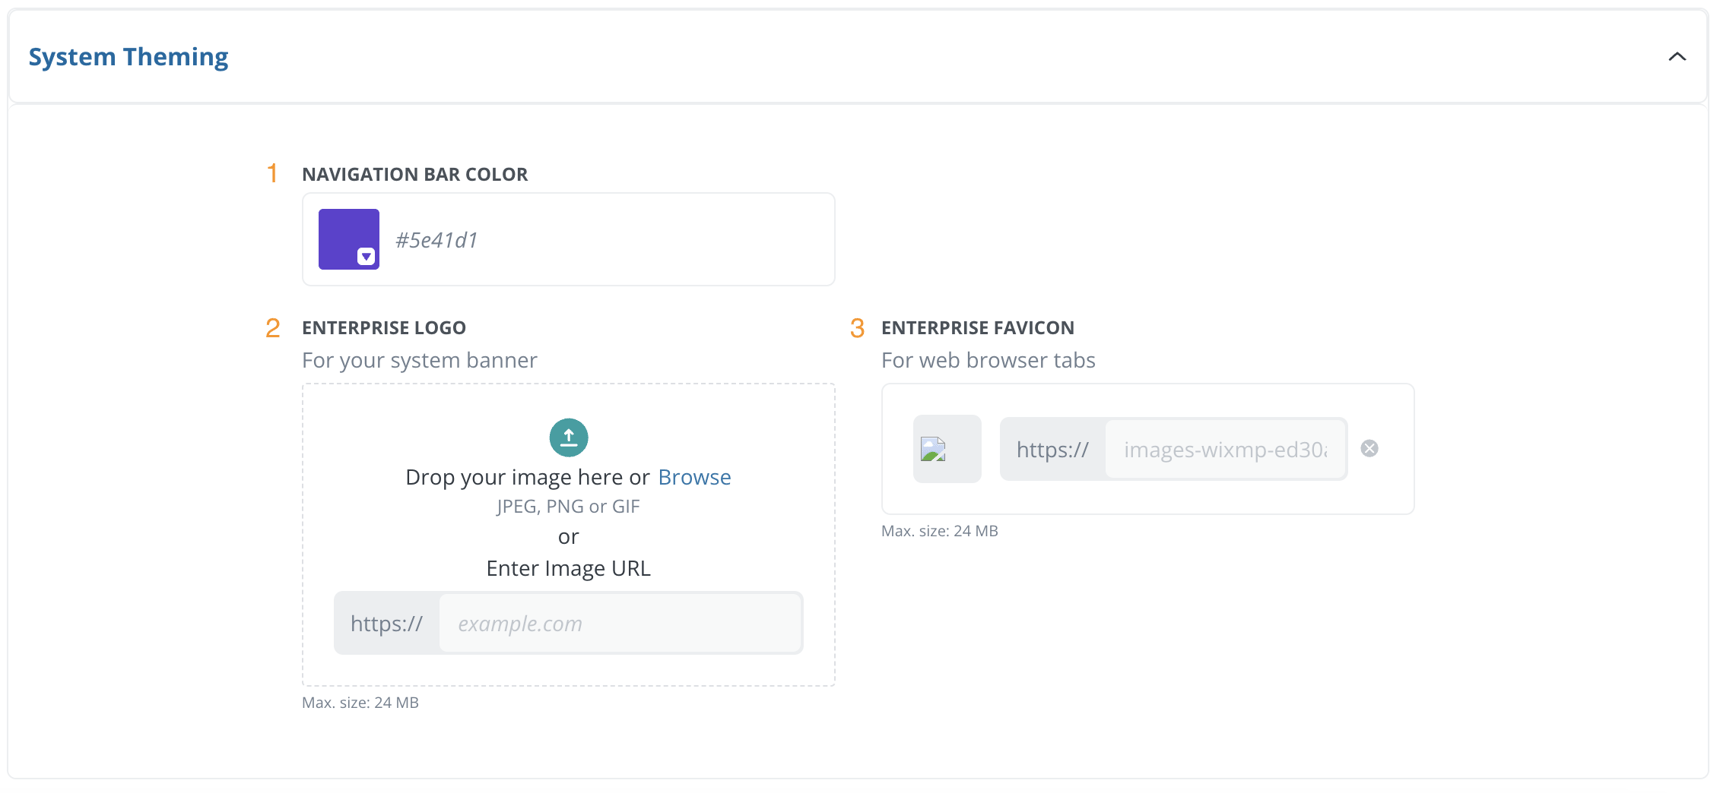Click the https:// prefix in favicon box
The image size is (1720, 793).
tap(1053, 449)
